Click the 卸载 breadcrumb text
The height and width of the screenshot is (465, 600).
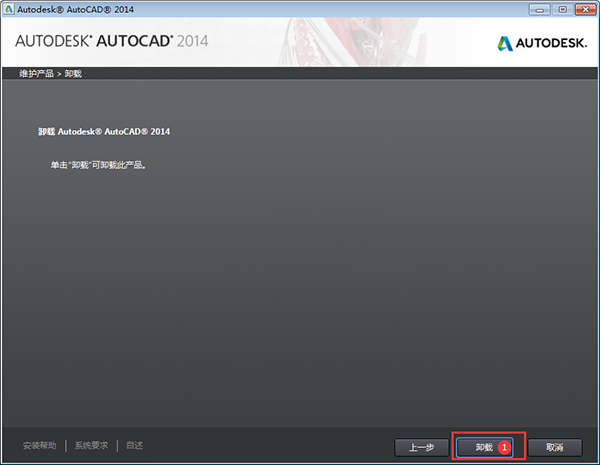(x=73, y=73)
